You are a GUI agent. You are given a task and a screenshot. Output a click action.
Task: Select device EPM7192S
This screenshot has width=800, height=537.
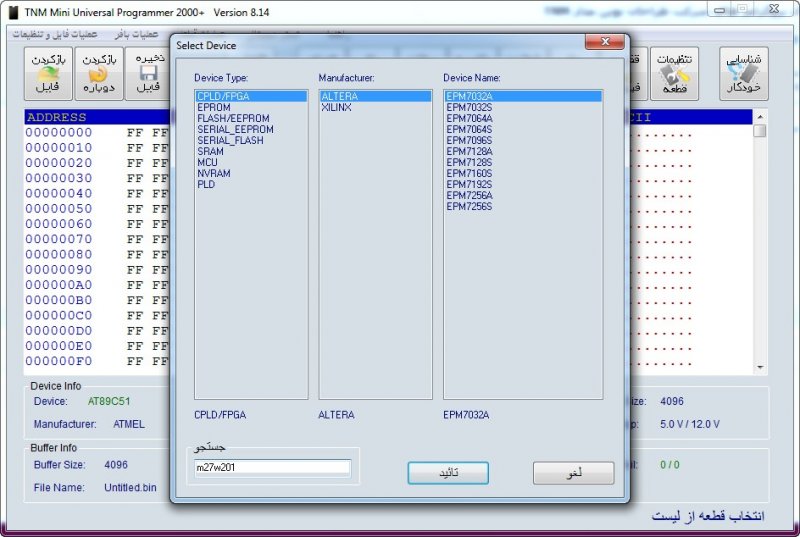(469, 185)
